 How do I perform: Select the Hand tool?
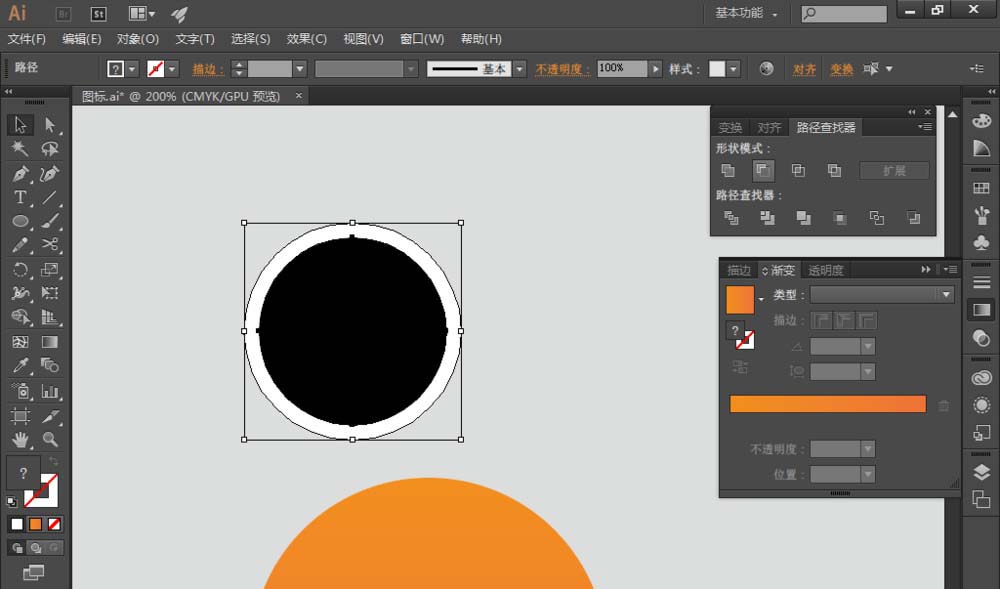[x=20, y=439]
